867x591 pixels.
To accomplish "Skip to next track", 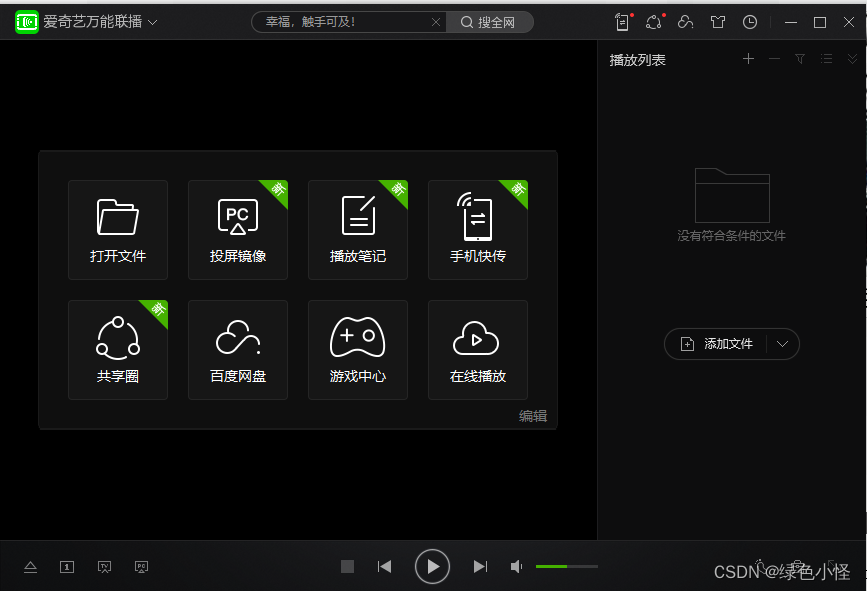I will [x=480, y=567].
